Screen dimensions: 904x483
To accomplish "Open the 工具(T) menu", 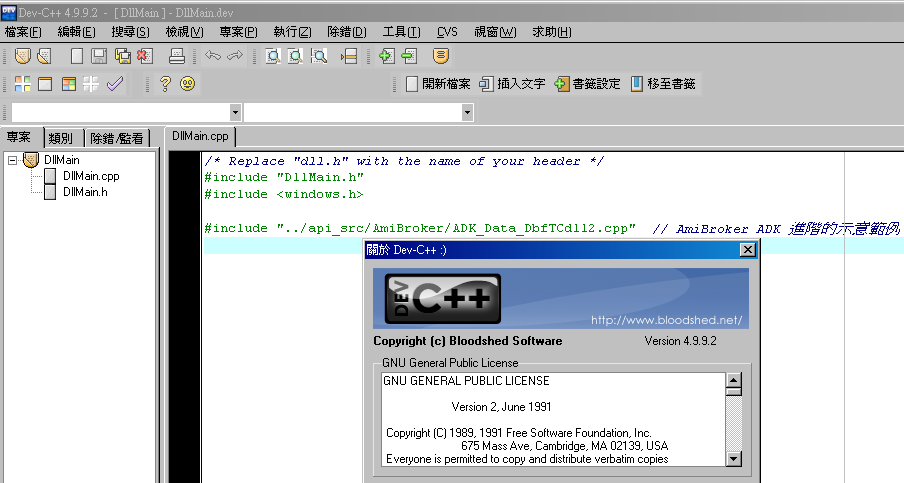I will tap(401, 32).
